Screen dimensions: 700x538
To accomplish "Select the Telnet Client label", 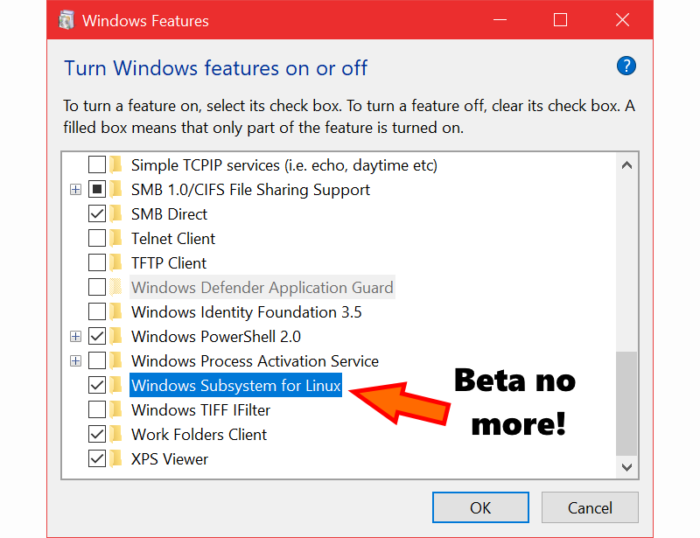I will [173, 238].
